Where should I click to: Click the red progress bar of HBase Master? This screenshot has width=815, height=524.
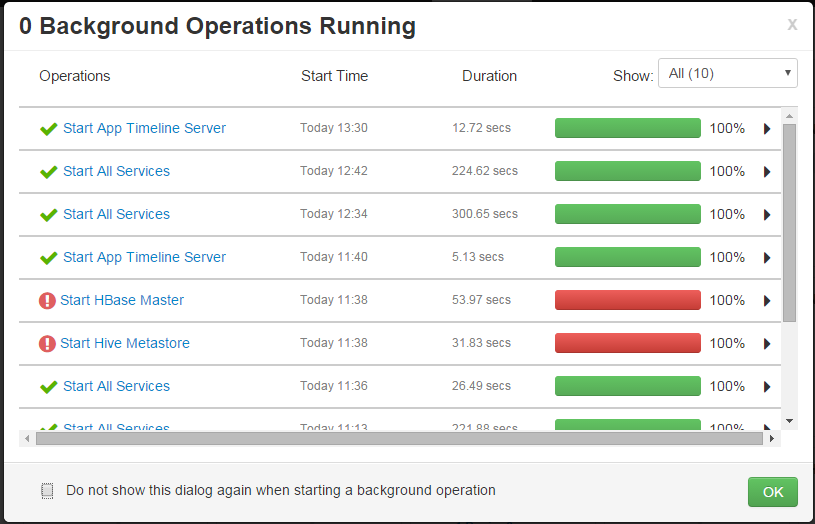coord(628,300)
